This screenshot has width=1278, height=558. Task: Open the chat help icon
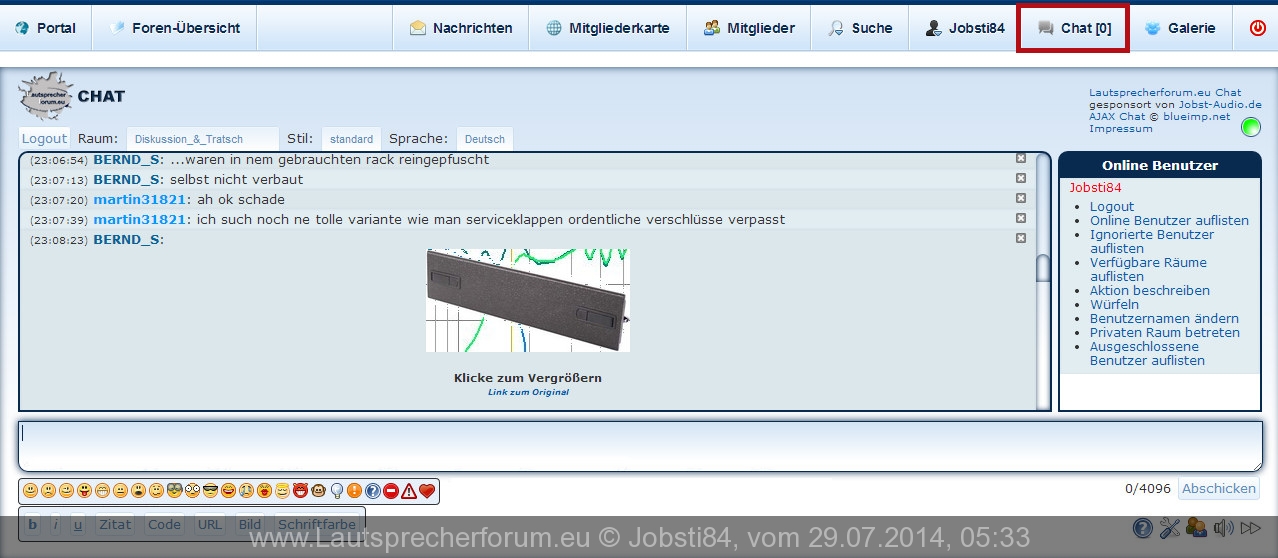coord(1143,528)
